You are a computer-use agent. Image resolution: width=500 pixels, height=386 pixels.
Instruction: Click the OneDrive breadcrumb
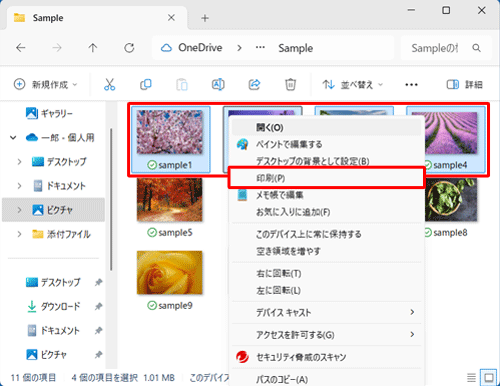pos(200,48)
